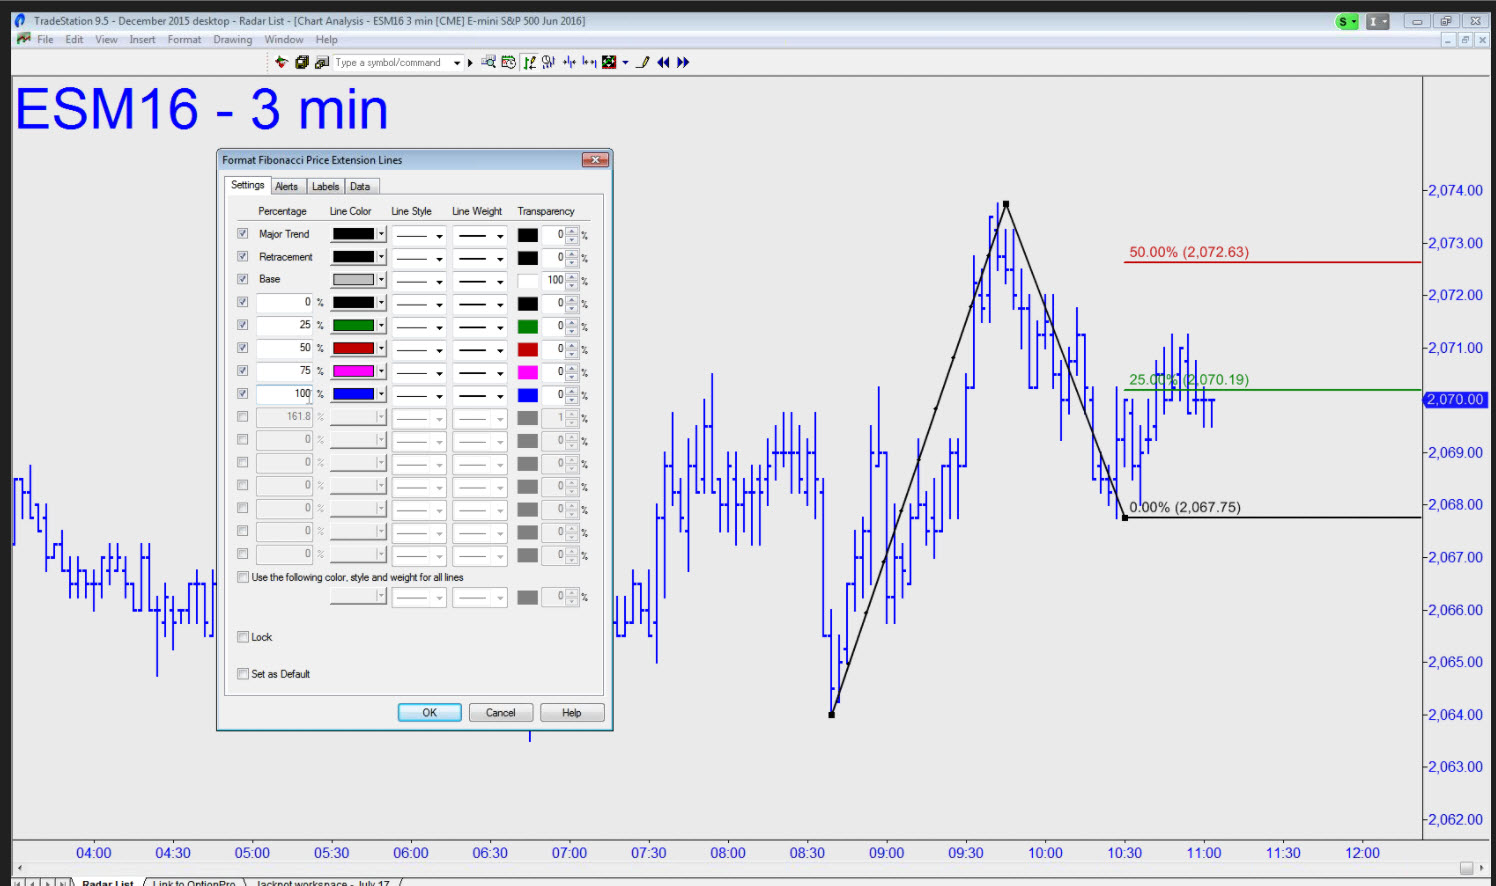Enable the 161.8 percent level checkbox
Viewport: 1496px width, 886px height.
[x=242, y=417]
